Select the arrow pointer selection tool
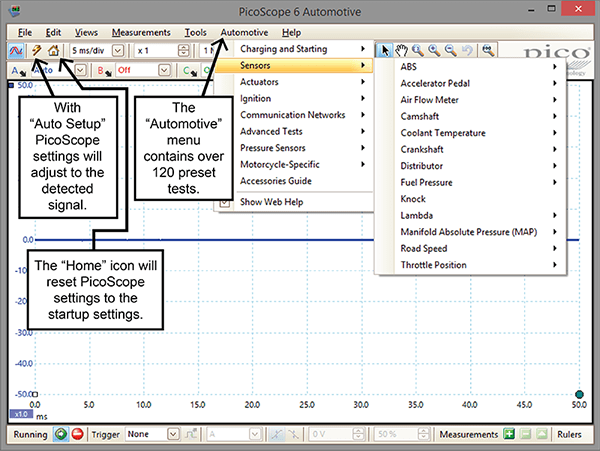600x451 pixels. (x=385, y=50)
